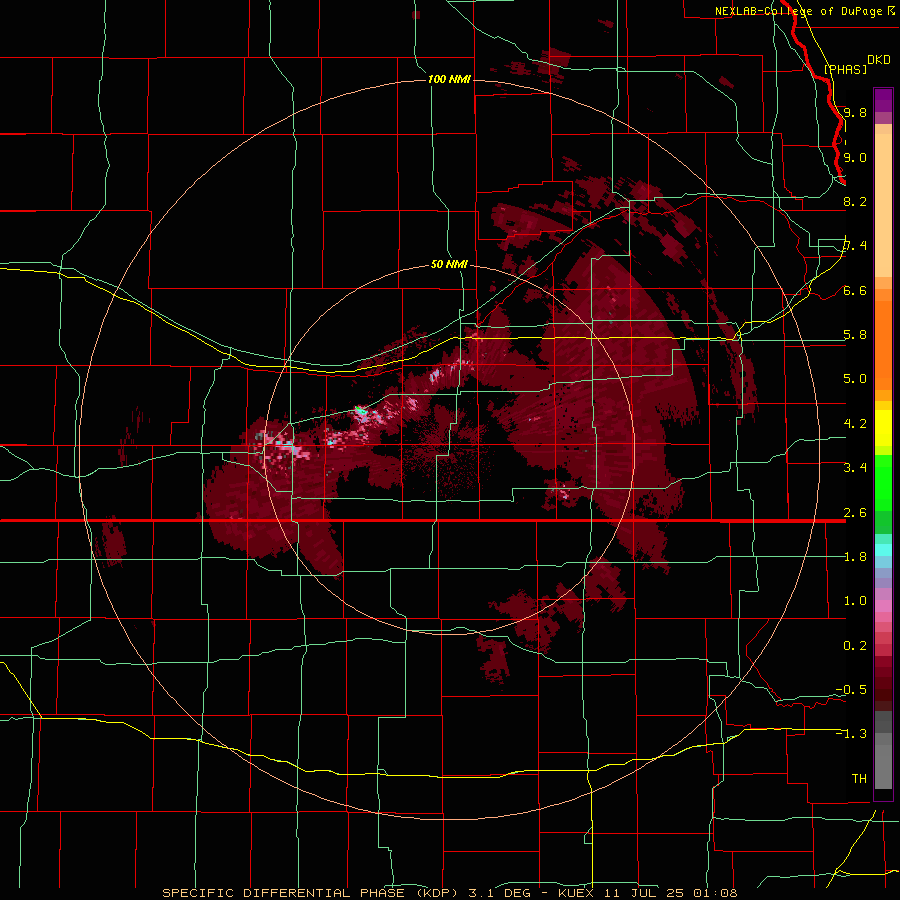Viewport: 900px width, 900px height.
Task: Click the 9.8 scale value
Action: click(855, 112)
